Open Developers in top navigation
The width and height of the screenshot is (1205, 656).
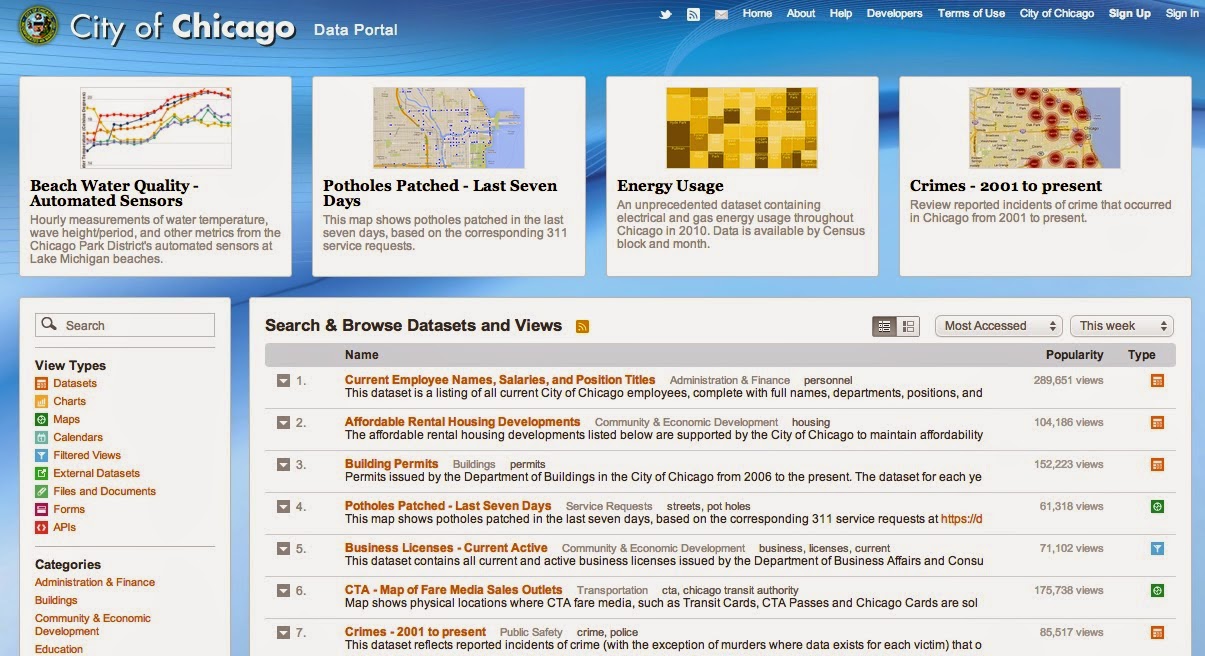click(x=894, y=13)
